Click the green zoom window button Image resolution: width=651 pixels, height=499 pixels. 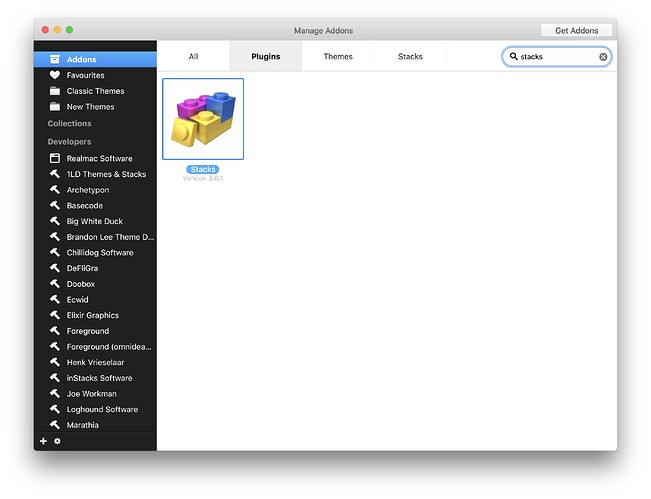pos(69,29)
